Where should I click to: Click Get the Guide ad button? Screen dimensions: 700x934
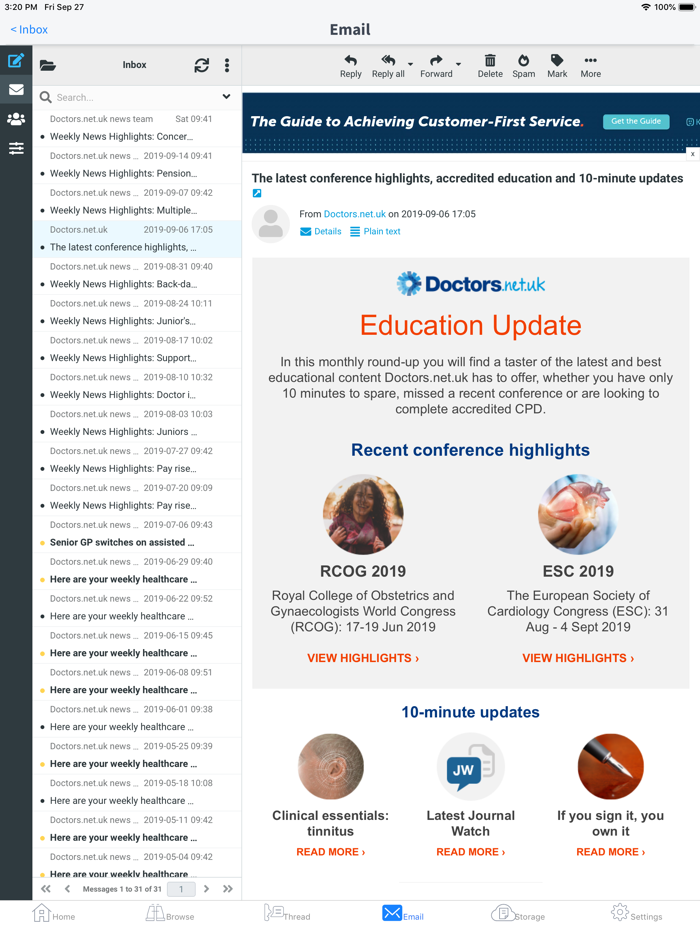(636, 122)
